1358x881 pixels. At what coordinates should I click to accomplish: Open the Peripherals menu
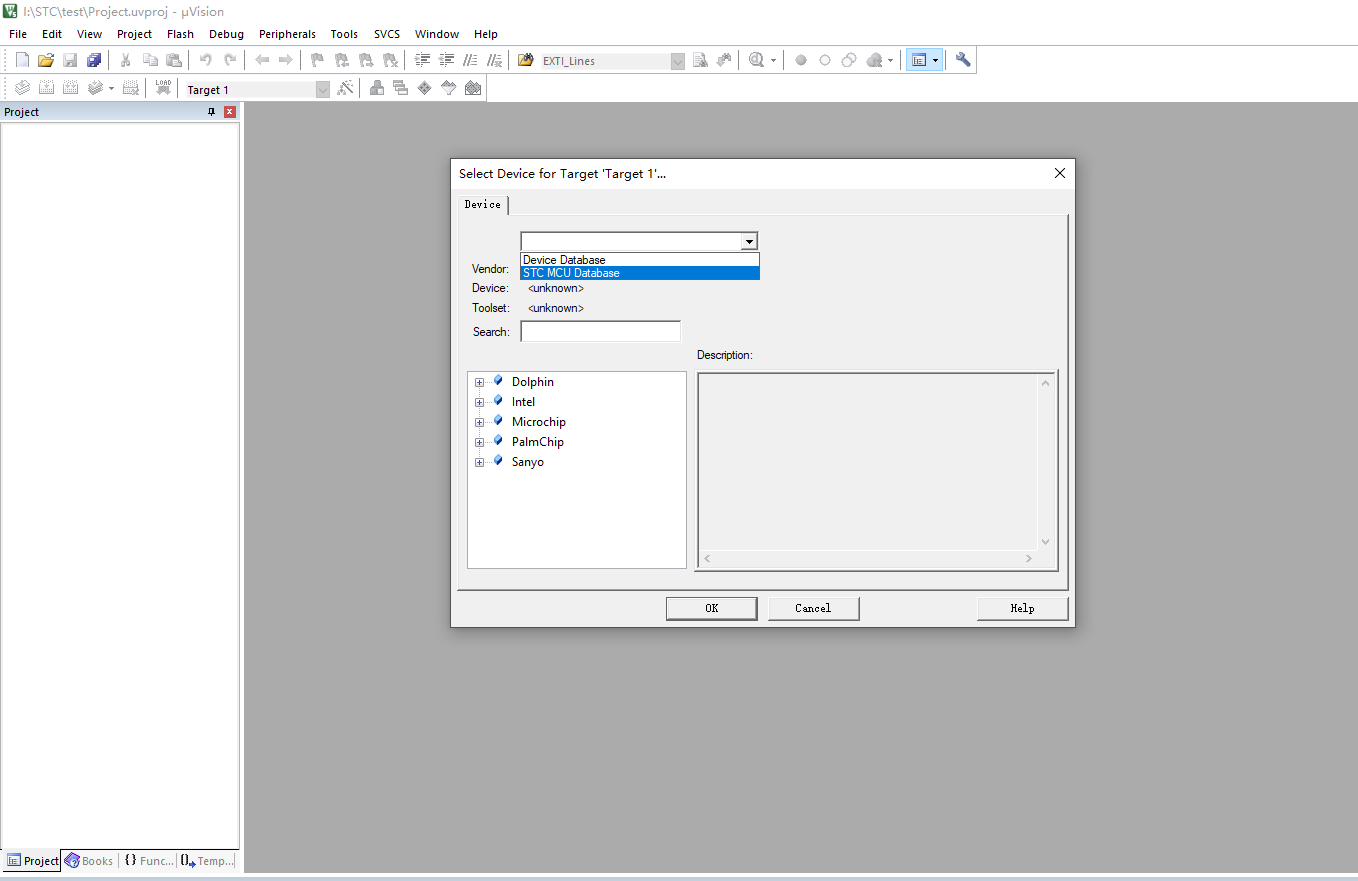[x=288, y=34]
